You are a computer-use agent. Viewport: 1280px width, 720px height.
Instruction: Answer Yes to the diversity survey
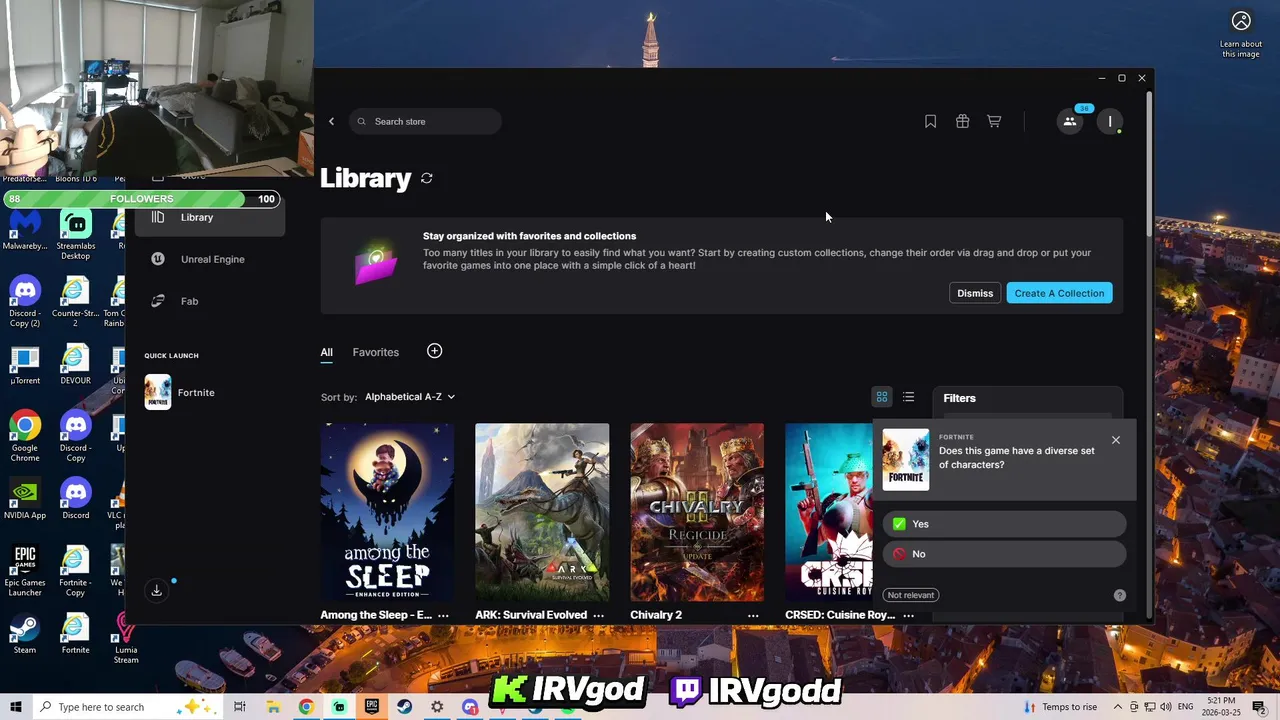[1005, 524]
